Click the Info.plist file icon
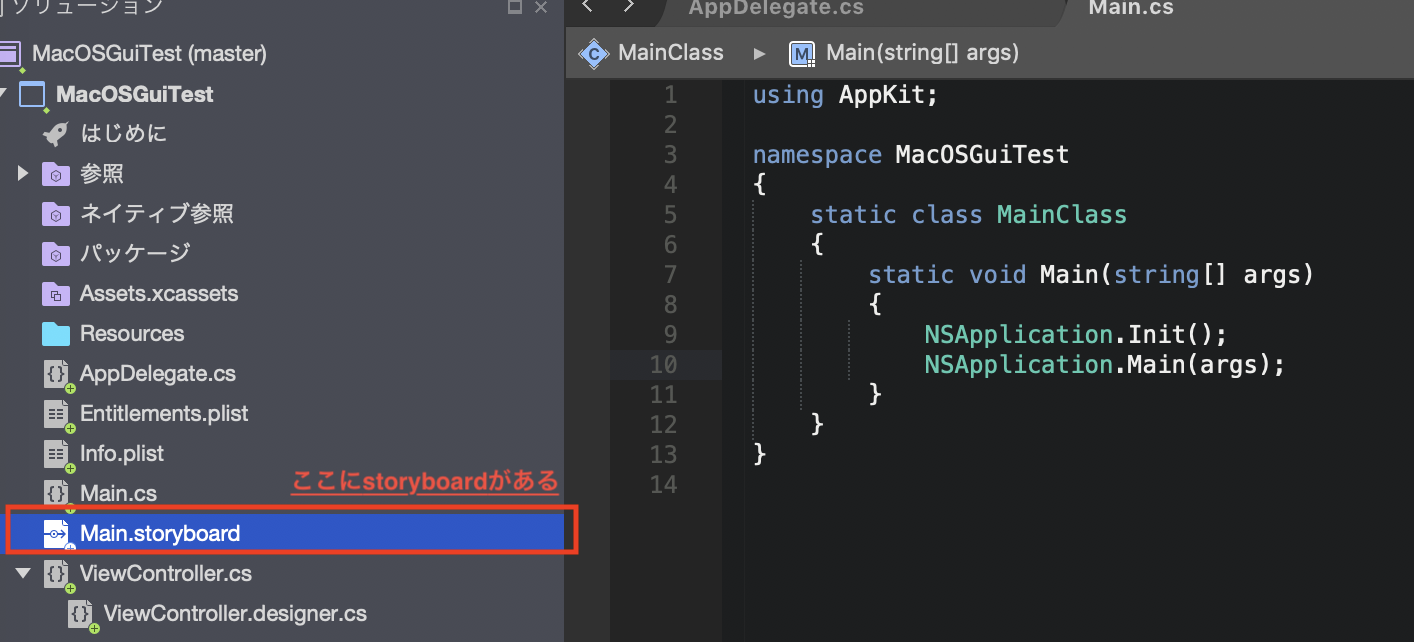The width and height of the screenshot is (1414, 642). (58, 454)
